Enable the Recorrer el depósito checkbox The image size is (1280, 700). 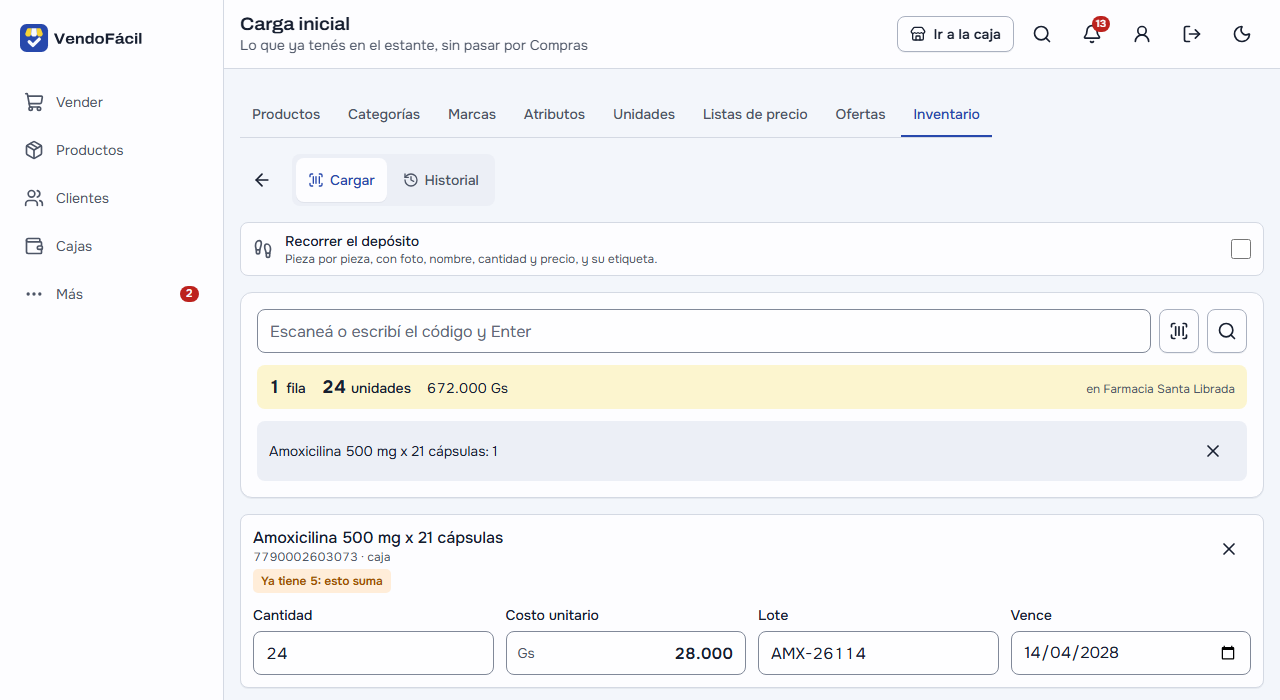coord(1241,249)
